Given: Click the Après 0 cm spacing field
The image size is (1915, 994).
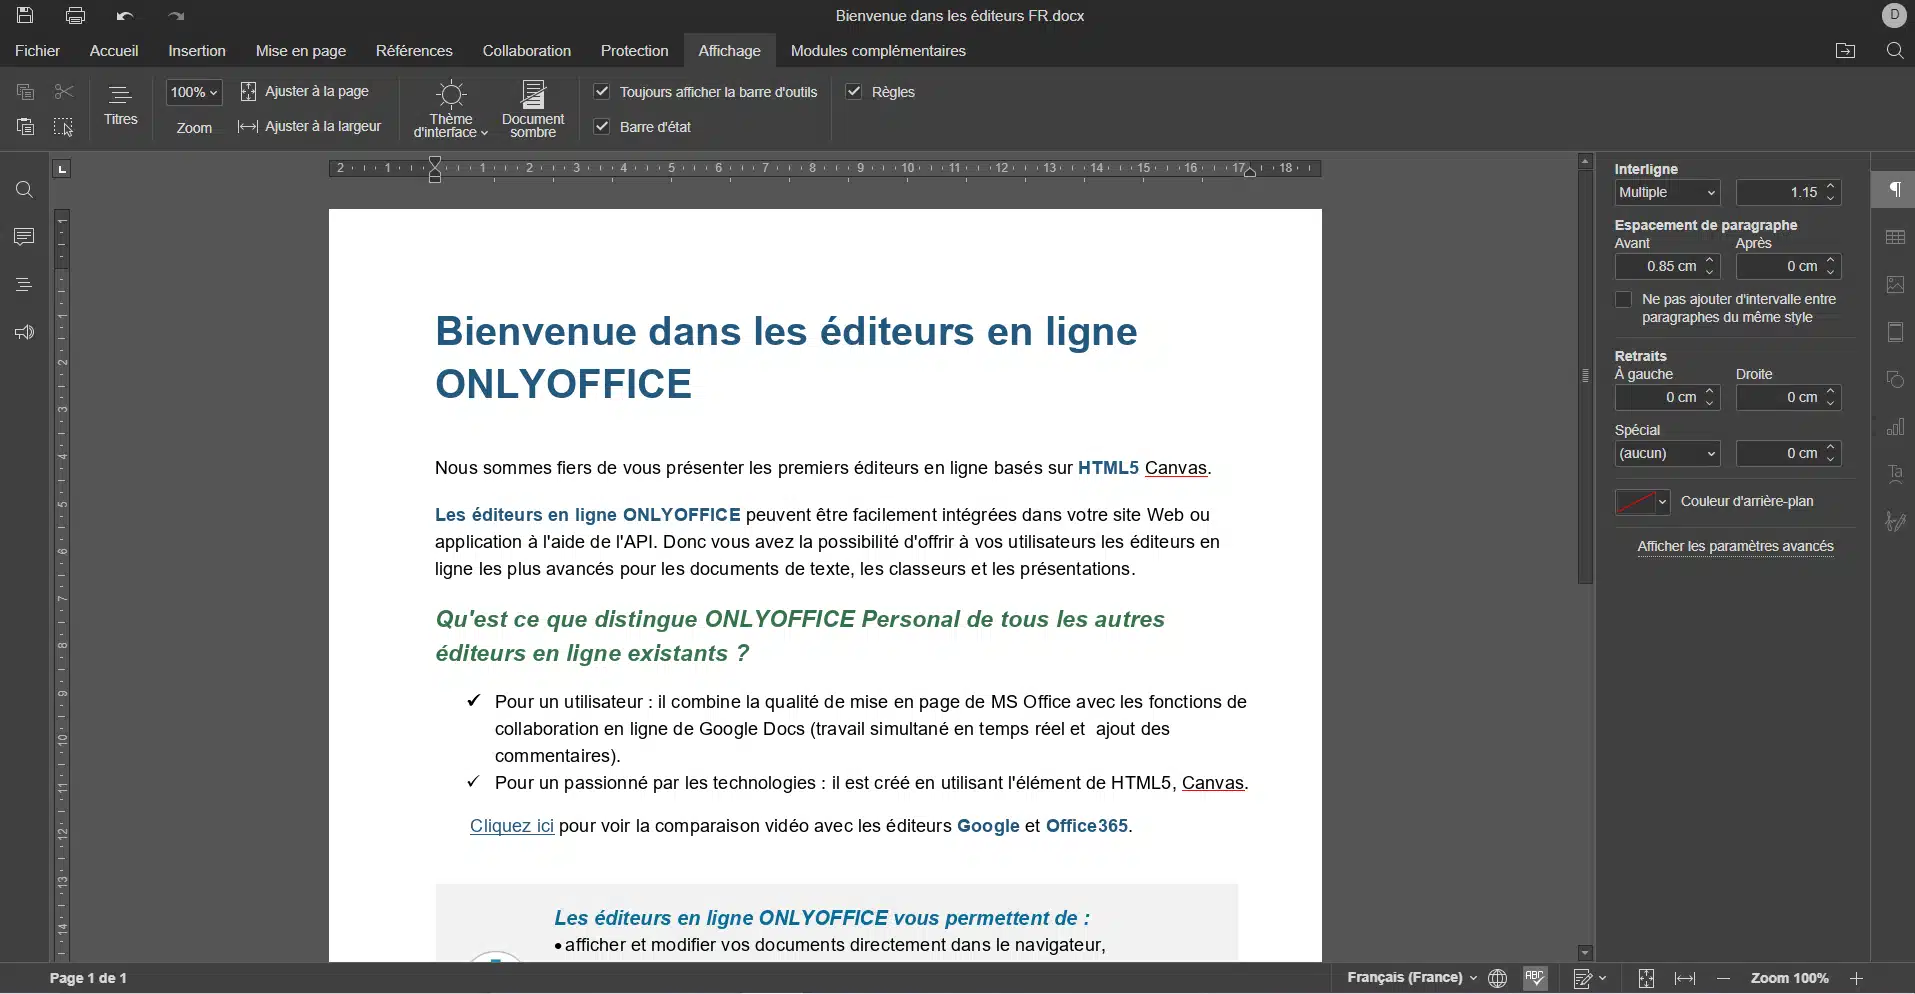Looking at the screenshot, I should pyautogui.click(x=1788, y=267).
